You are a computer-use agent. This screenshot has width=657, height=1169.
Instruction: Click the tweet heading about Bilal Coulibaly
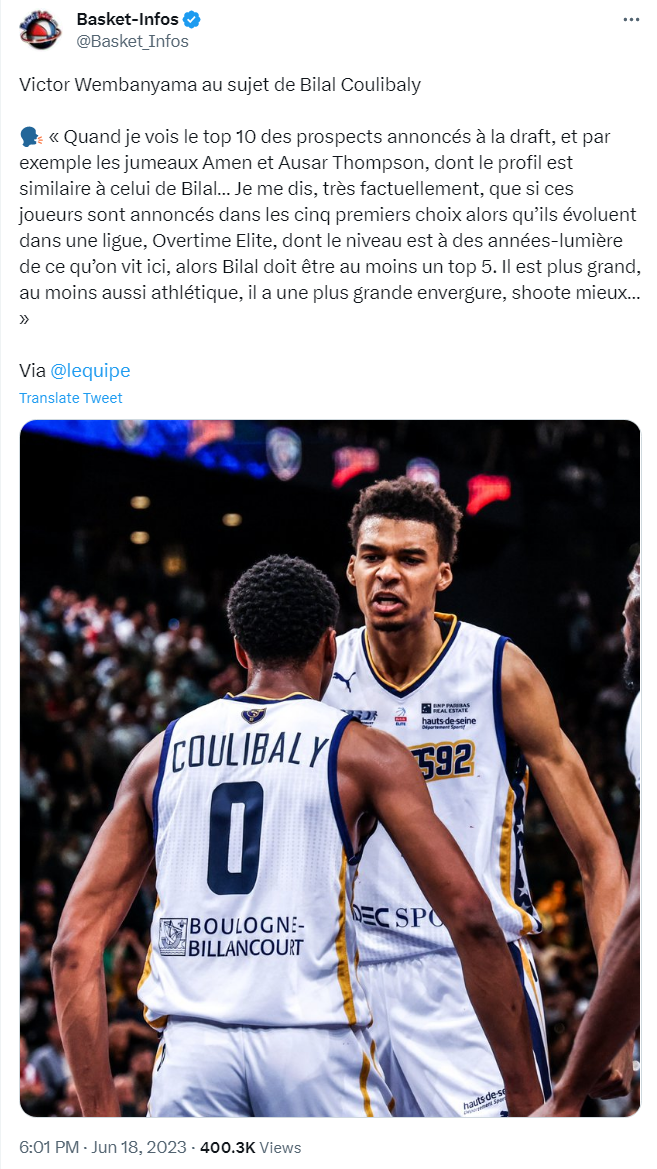(220, 85)
